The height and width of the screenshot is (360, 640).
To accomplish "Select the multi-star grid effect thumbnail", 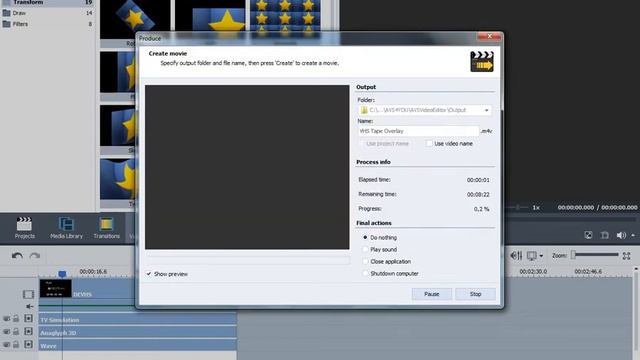I will 285,16.
